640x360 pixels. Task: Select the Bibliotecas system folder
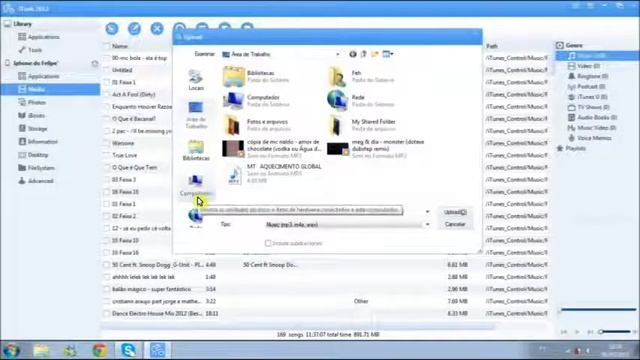pyautogui.click(x=256, y=76)
